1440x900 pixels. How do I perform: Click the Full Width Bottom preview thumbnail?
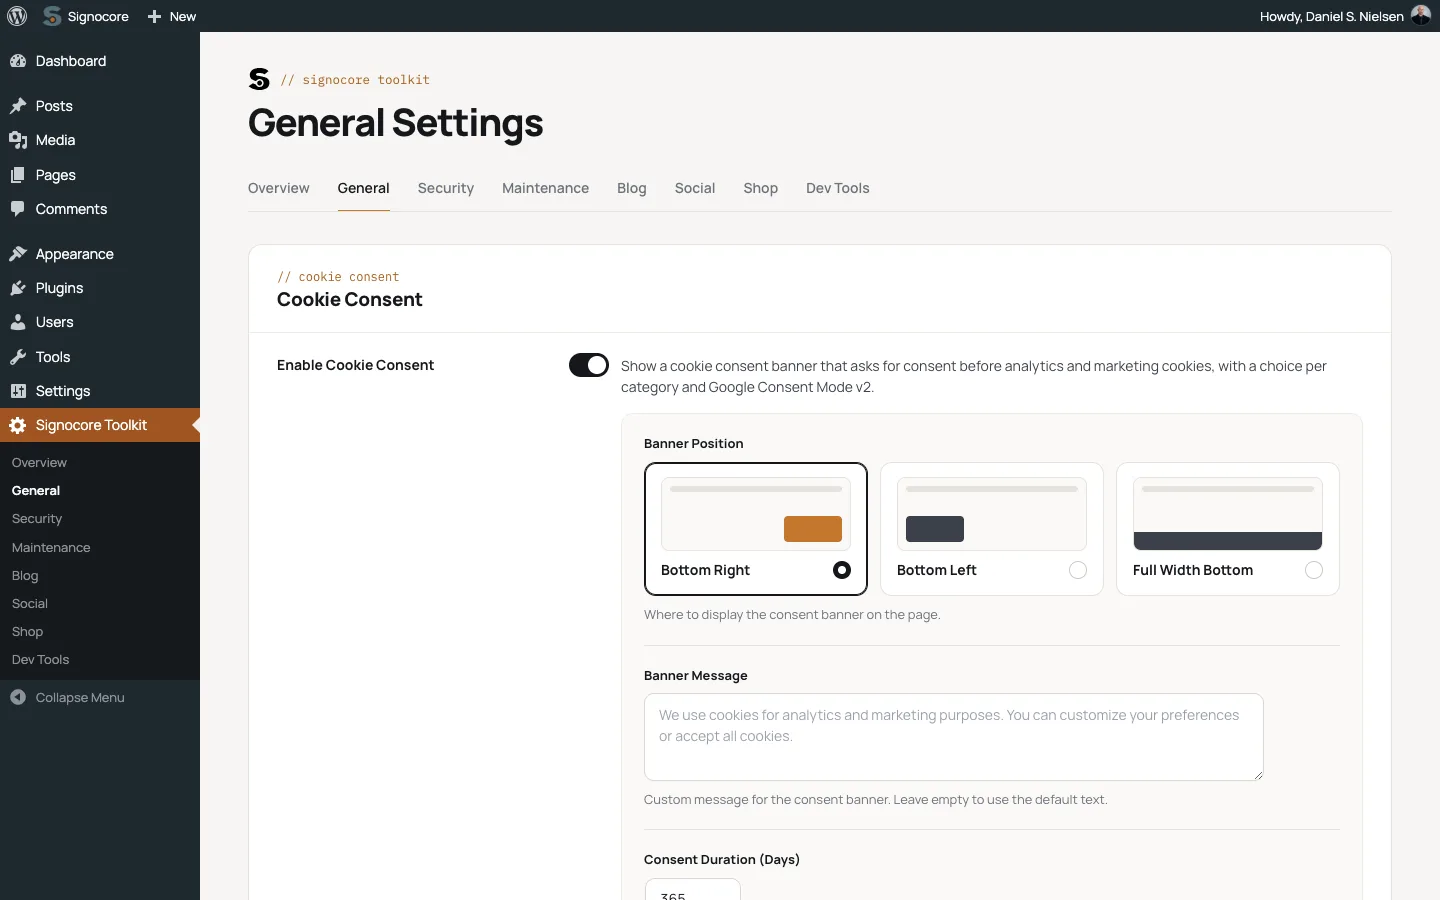click(1228, 514)
